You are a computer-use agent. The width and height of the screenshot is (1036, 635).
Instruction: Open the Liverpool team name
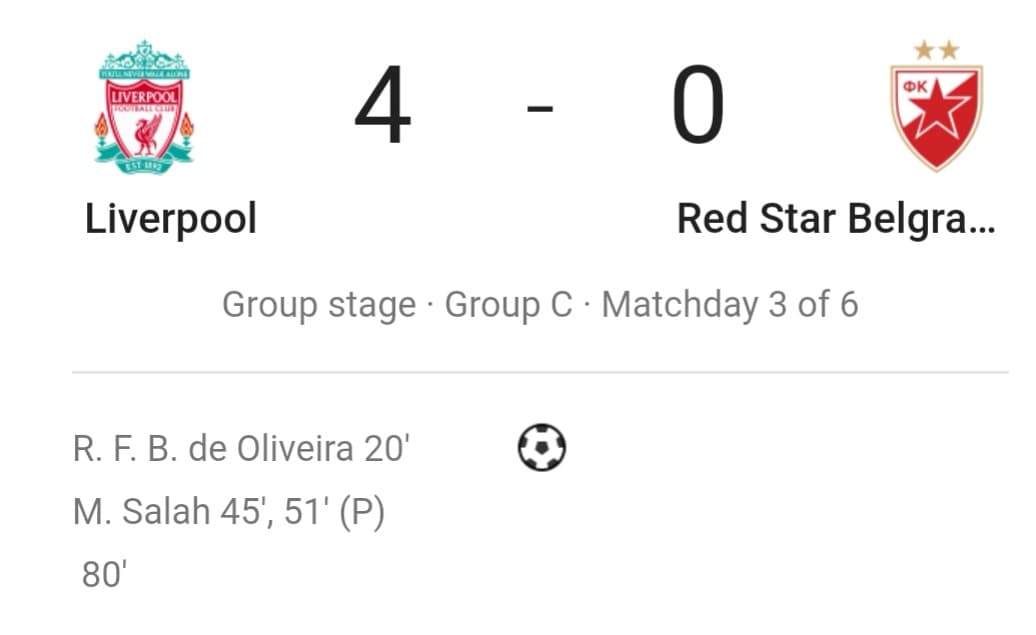(x=170, y=219)
